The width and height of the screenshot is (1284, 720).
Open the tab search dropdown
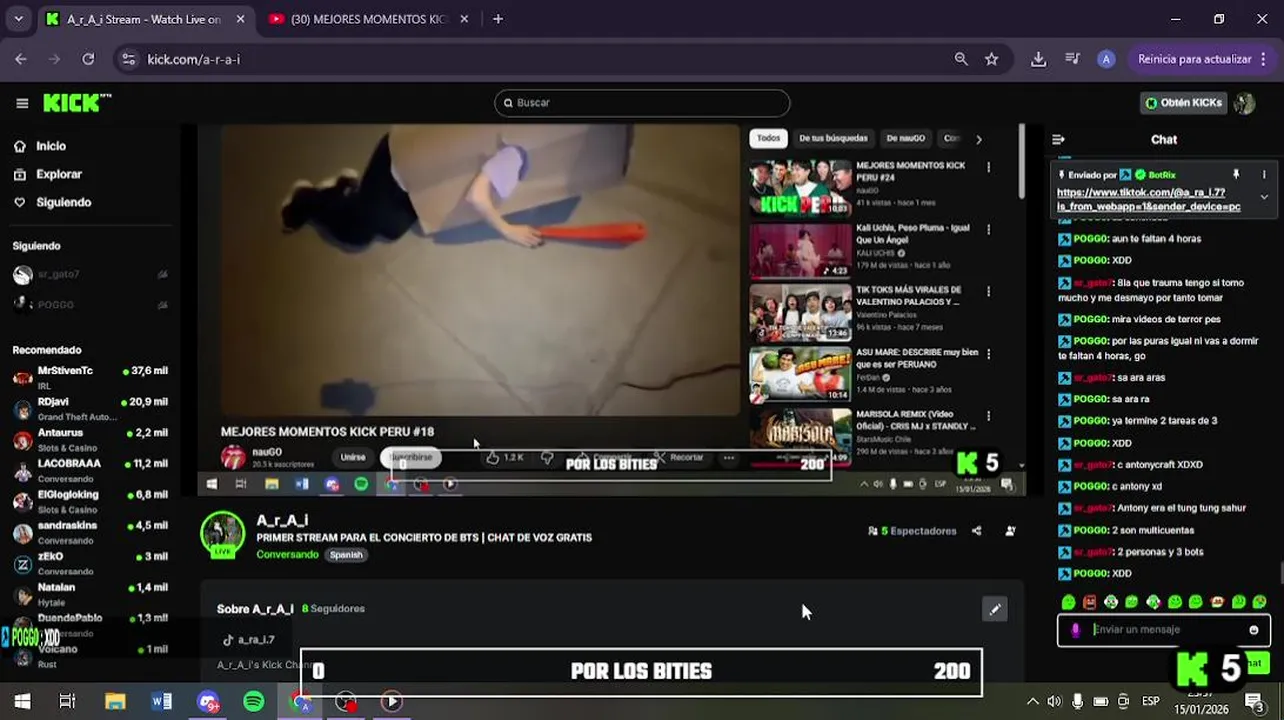pyautogui.click(x=18, y=19)
